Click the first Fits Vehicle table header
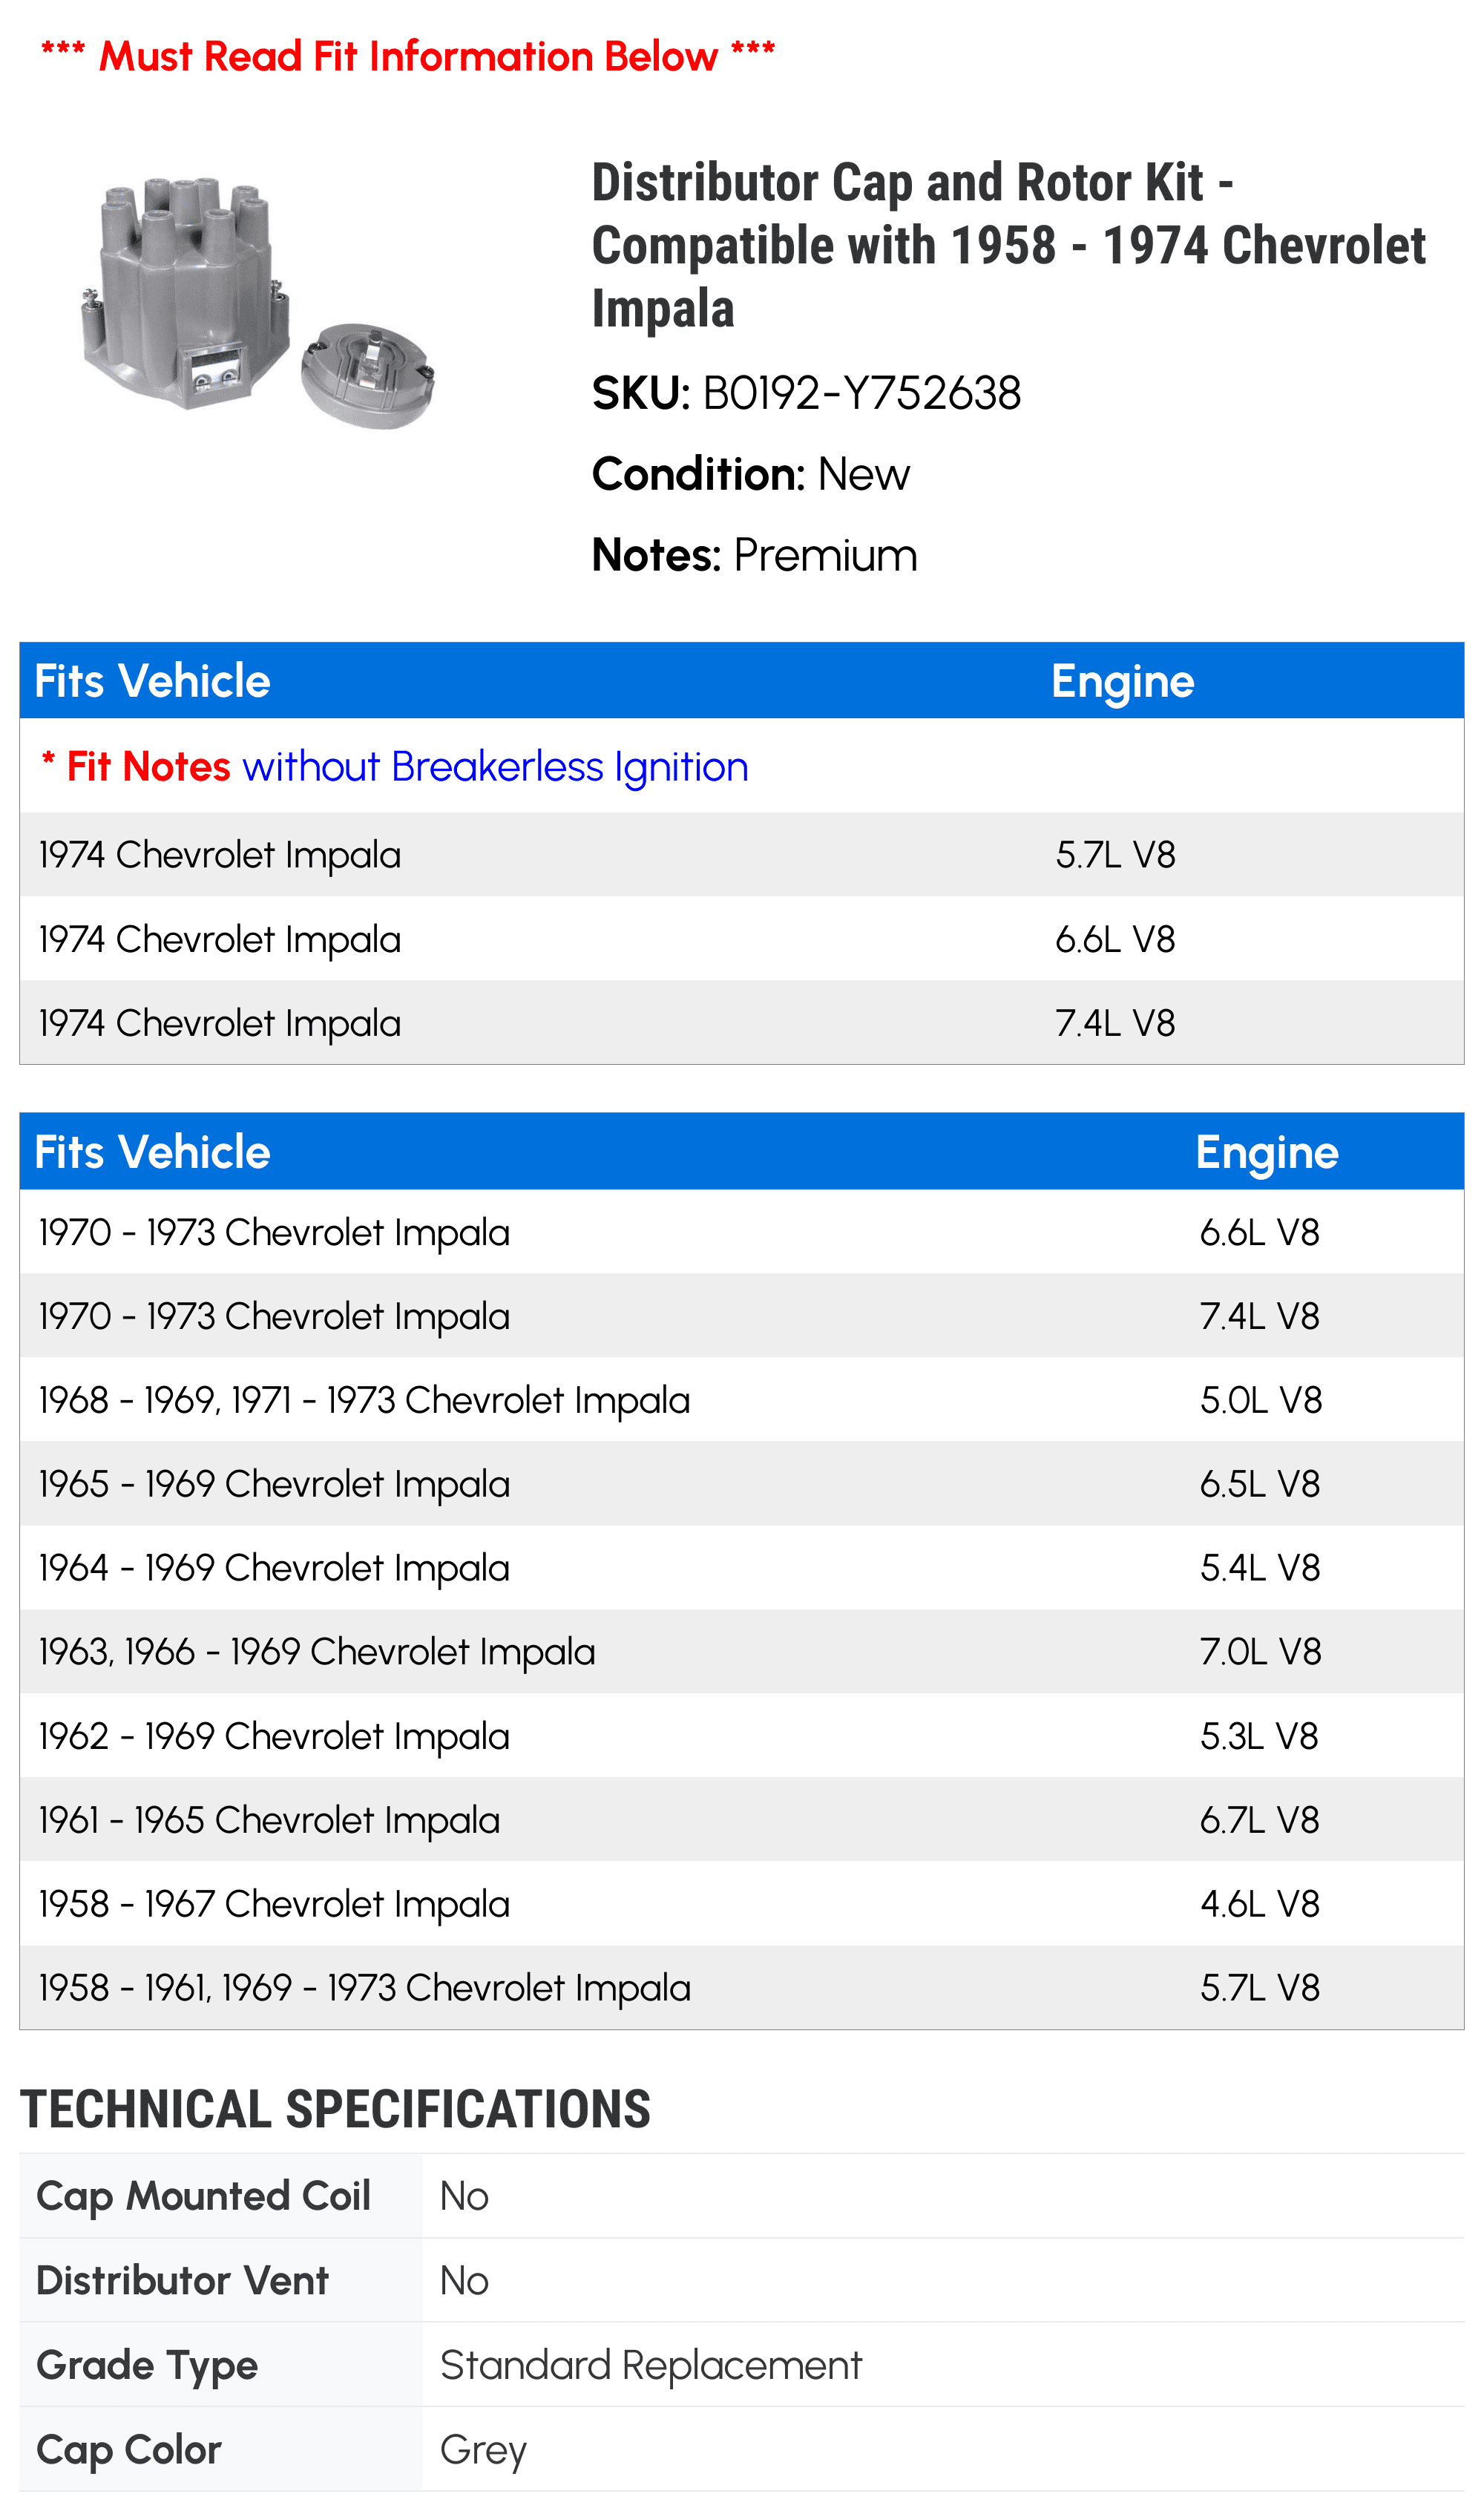The width and height of the screenshot is (1484, 2511). (x=152, y=681)
